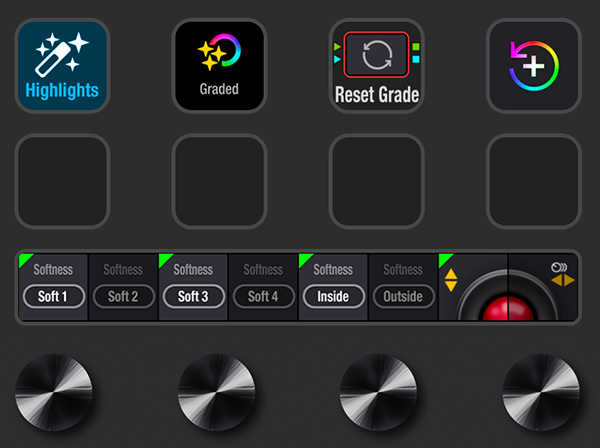
Task: Click the red trackball control
Action: point(508,308)
